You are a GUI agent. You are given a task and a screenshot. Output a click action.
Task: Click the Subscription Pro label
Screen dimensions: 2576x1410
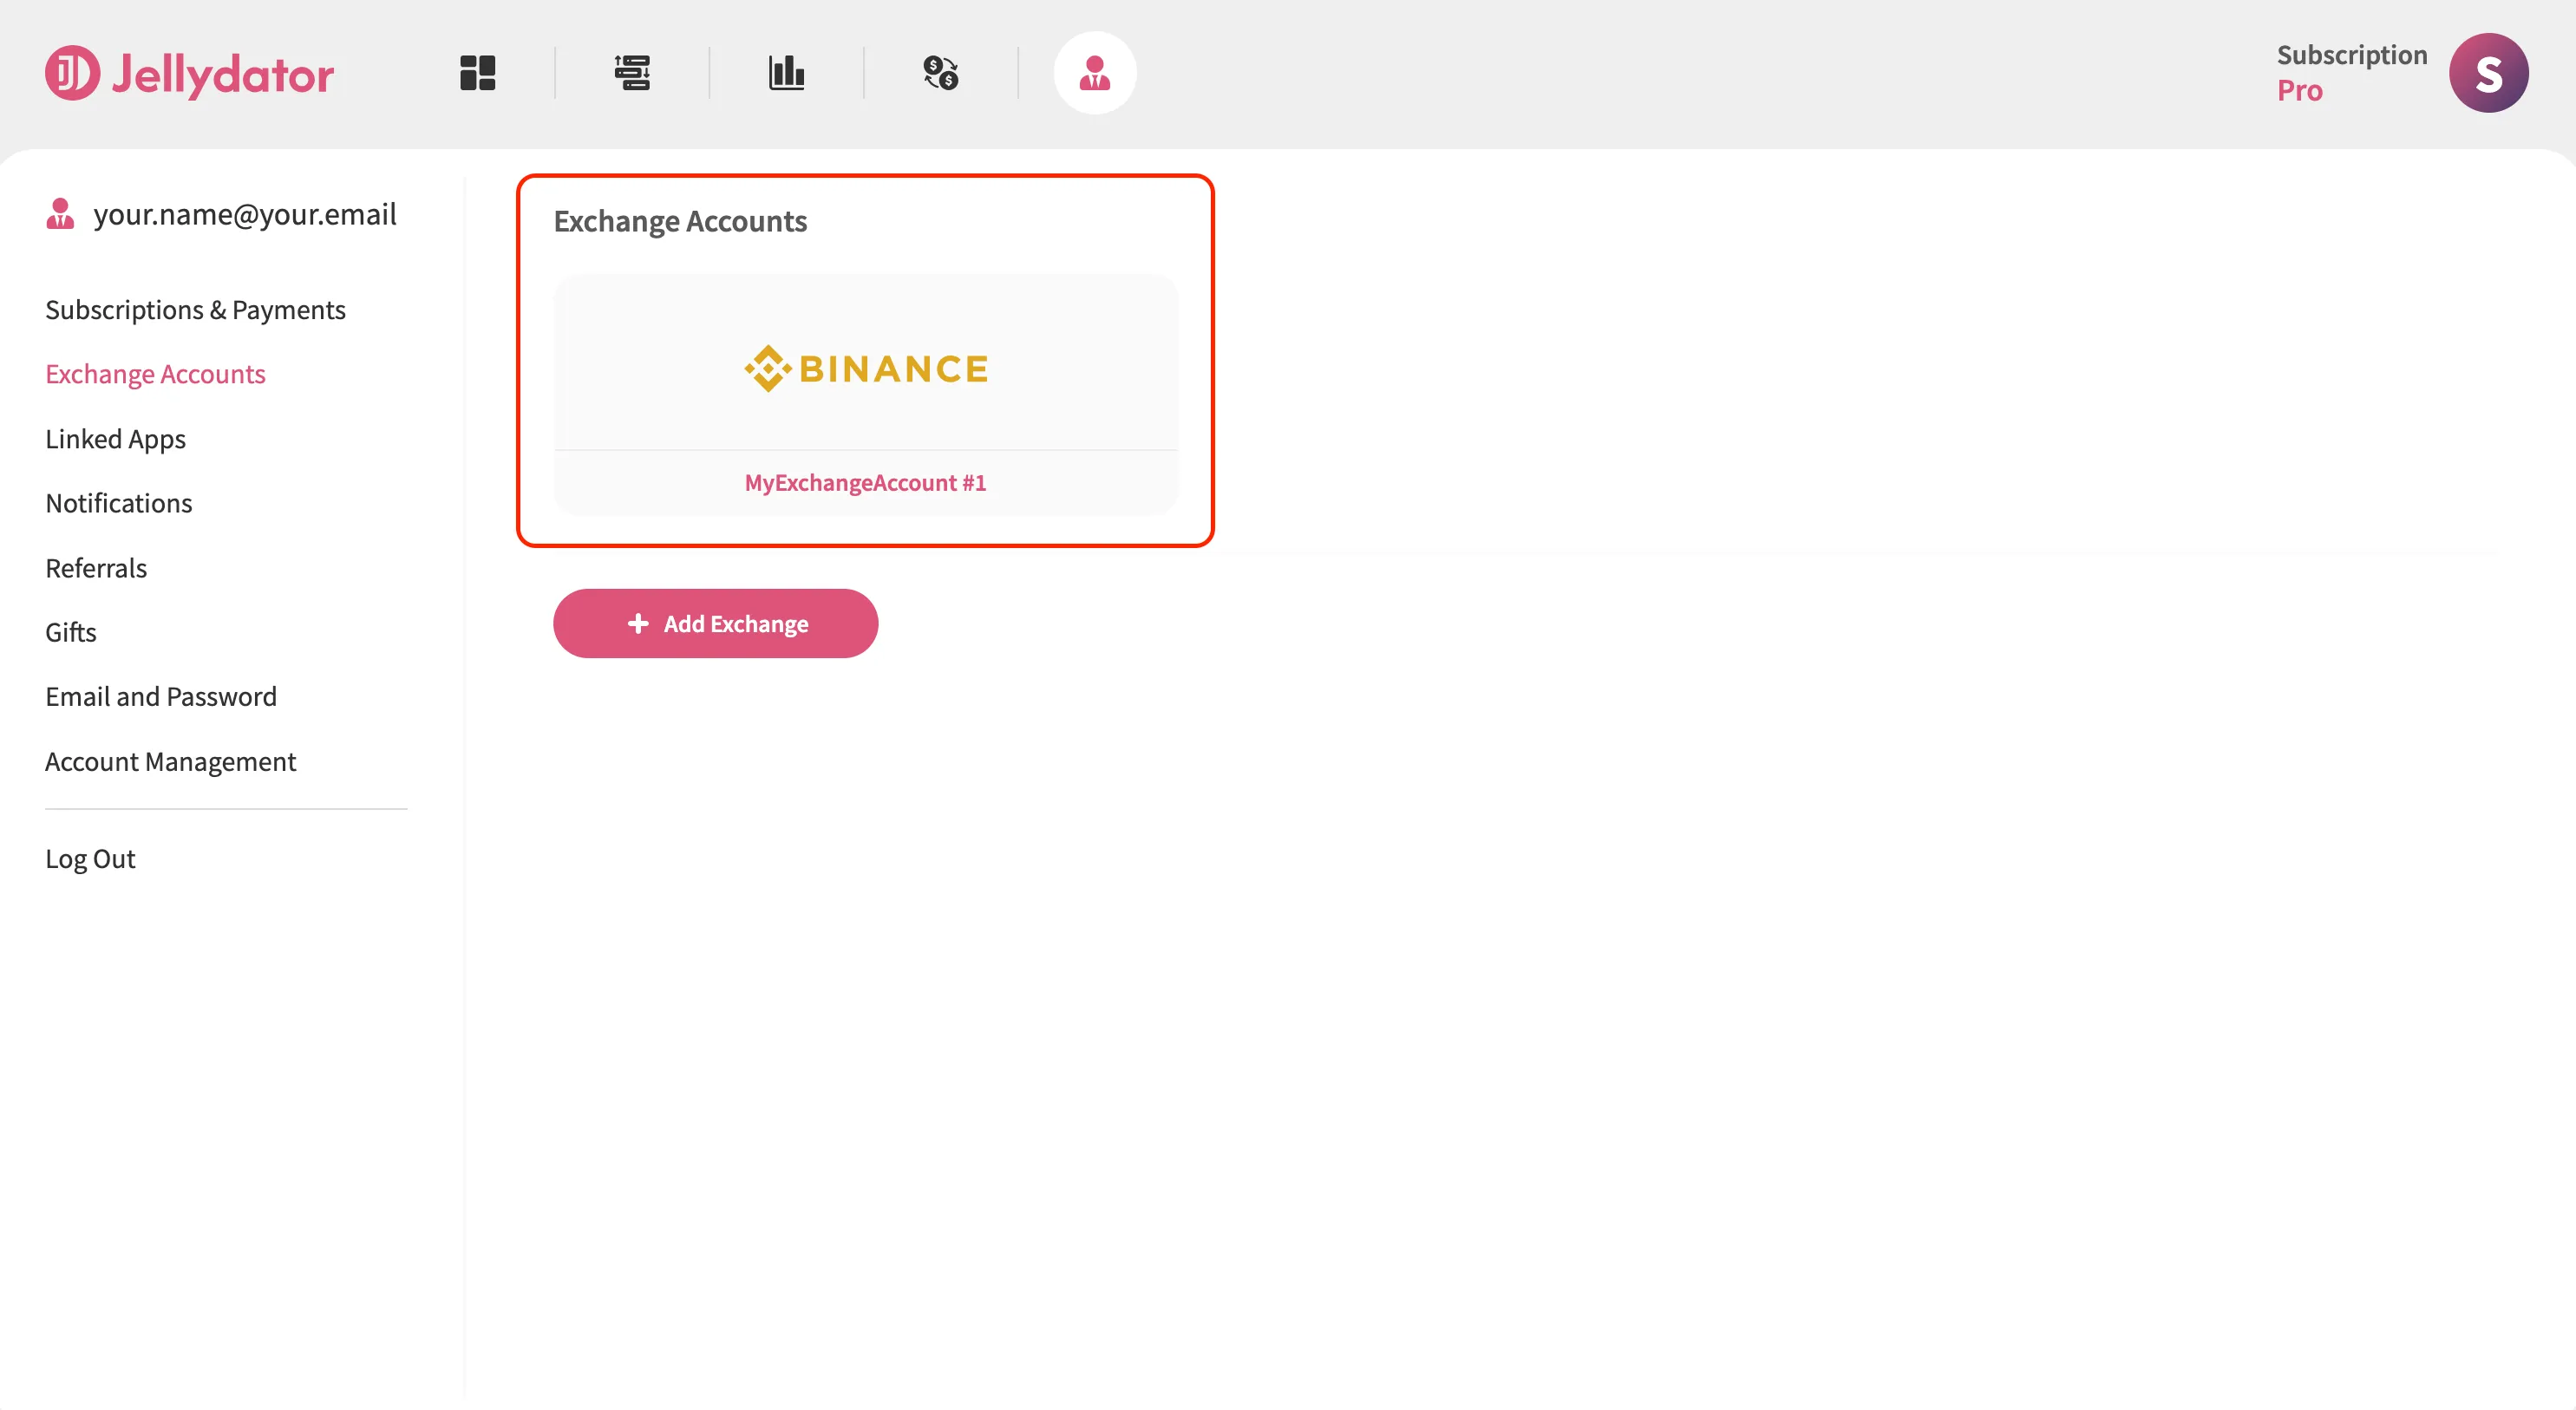pos(2351,73)
